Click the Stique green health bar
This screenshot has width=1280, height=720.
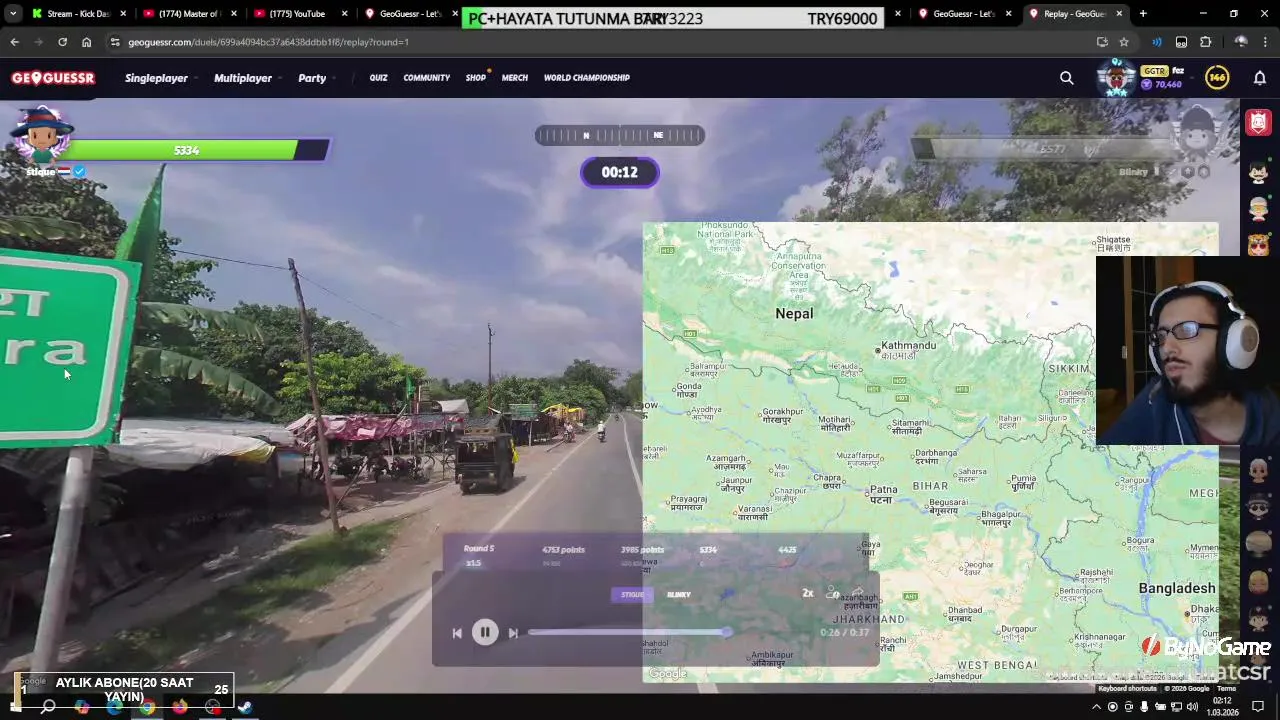coord(186,150)
